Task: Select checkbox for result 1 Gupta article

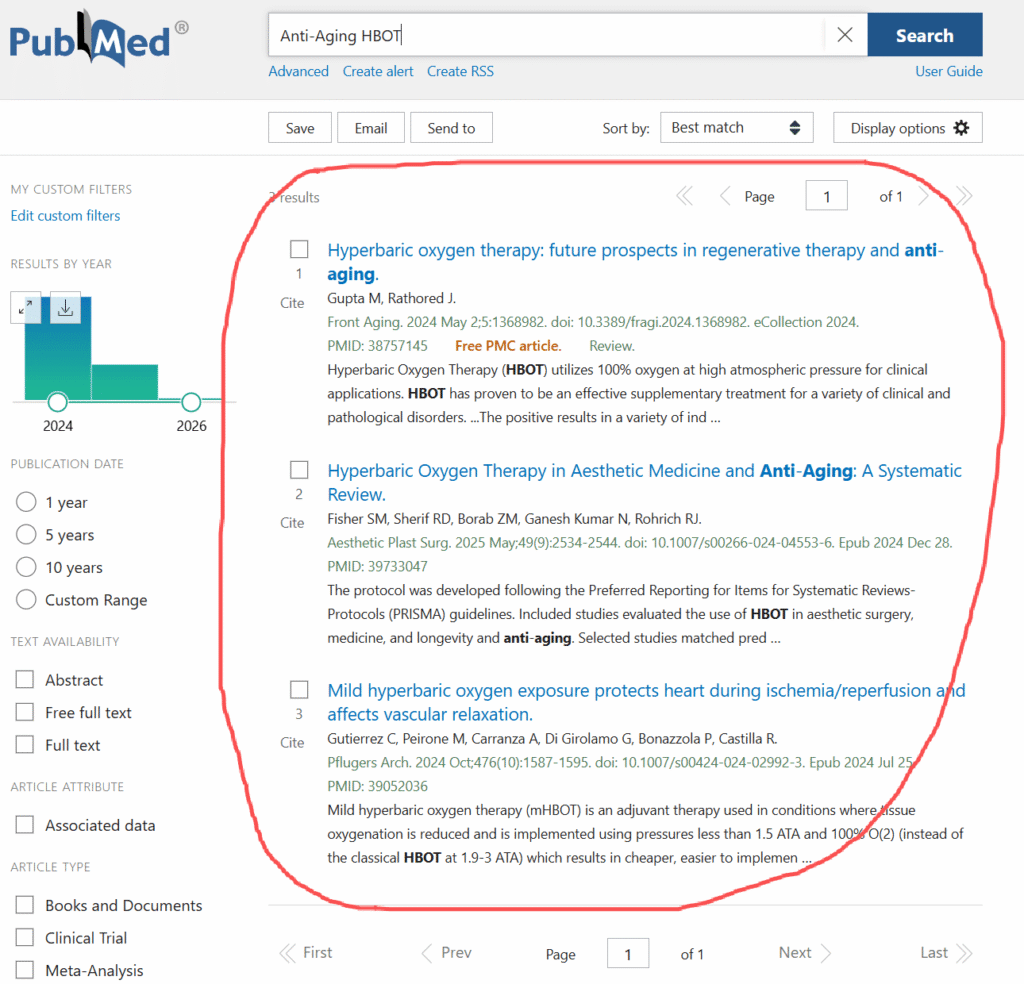Action: [x=299, y=249]
